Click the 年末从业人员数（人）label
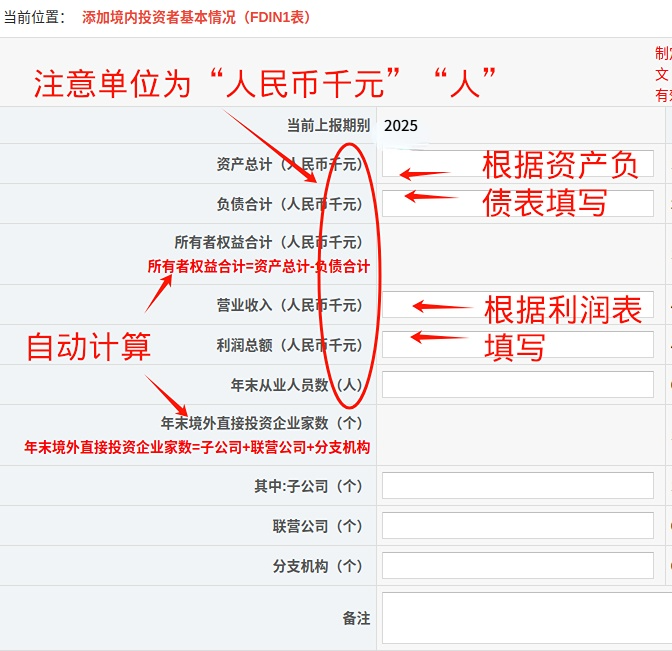 coord(296,385)
